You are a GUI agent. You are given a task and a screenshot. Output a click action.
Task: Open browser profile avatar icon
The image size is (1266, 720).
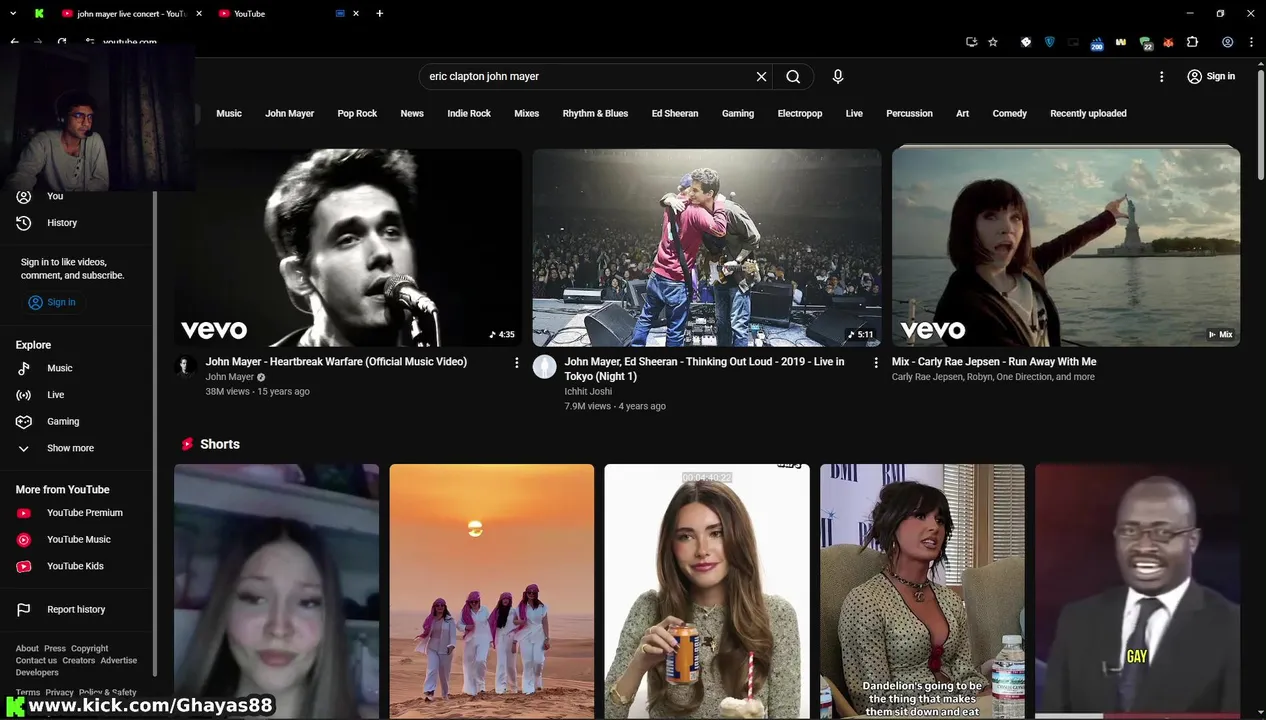1227,42
